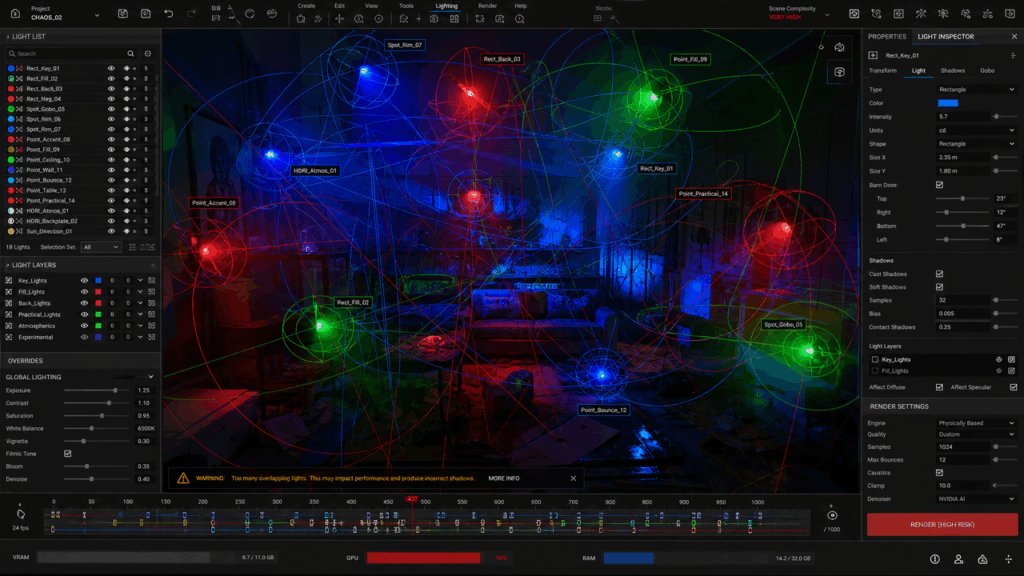Click the Intensity slider handle
1024x576 pixels.
[x=996, y=117]
